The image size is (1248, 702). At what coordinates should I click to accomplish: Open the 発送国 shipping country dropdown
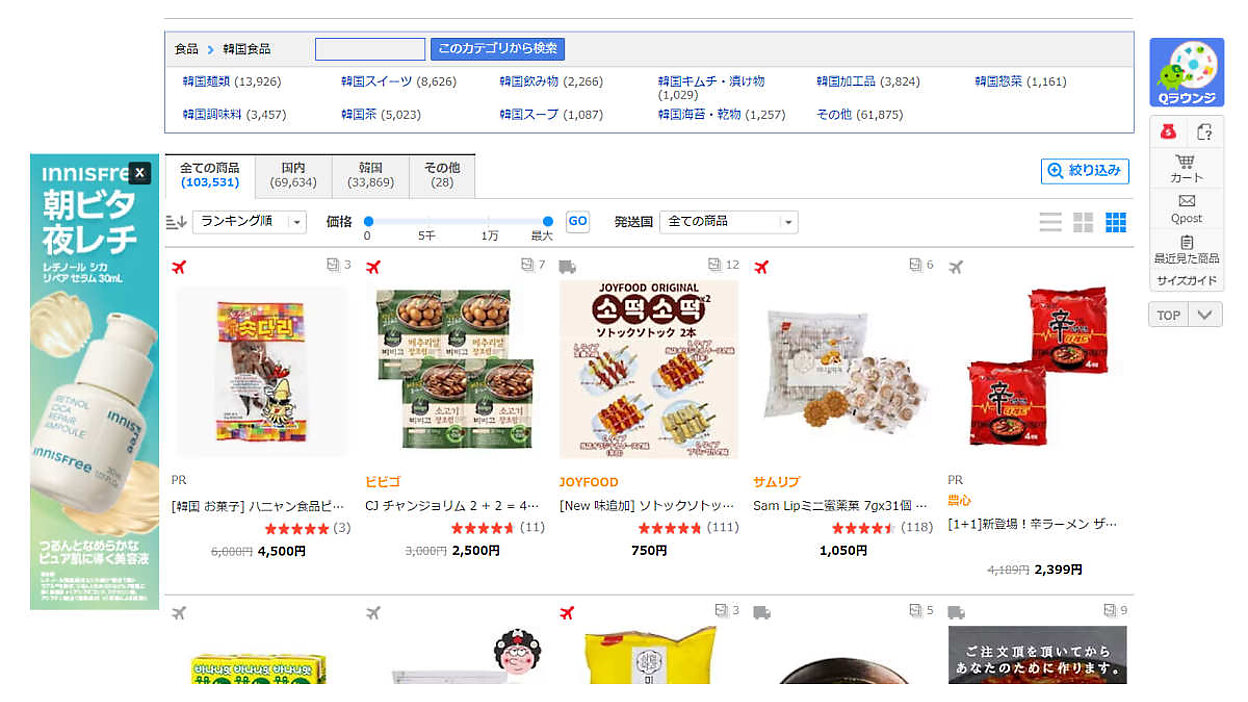pyautogui.click(x=729, y=222)
